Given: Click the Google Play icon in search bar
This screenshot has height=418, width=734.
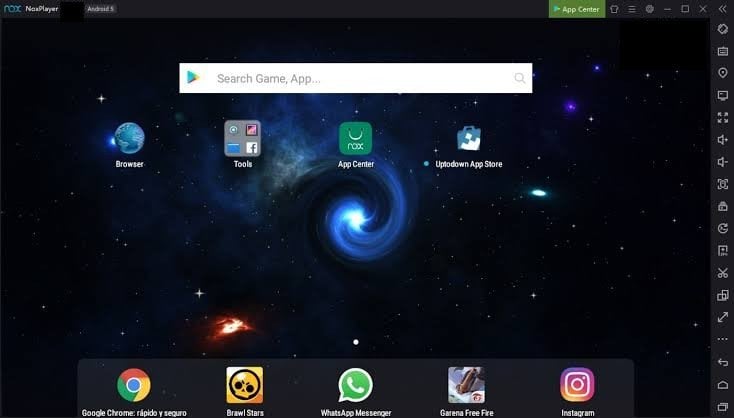Looking at the screenshot, I should 193,77.
